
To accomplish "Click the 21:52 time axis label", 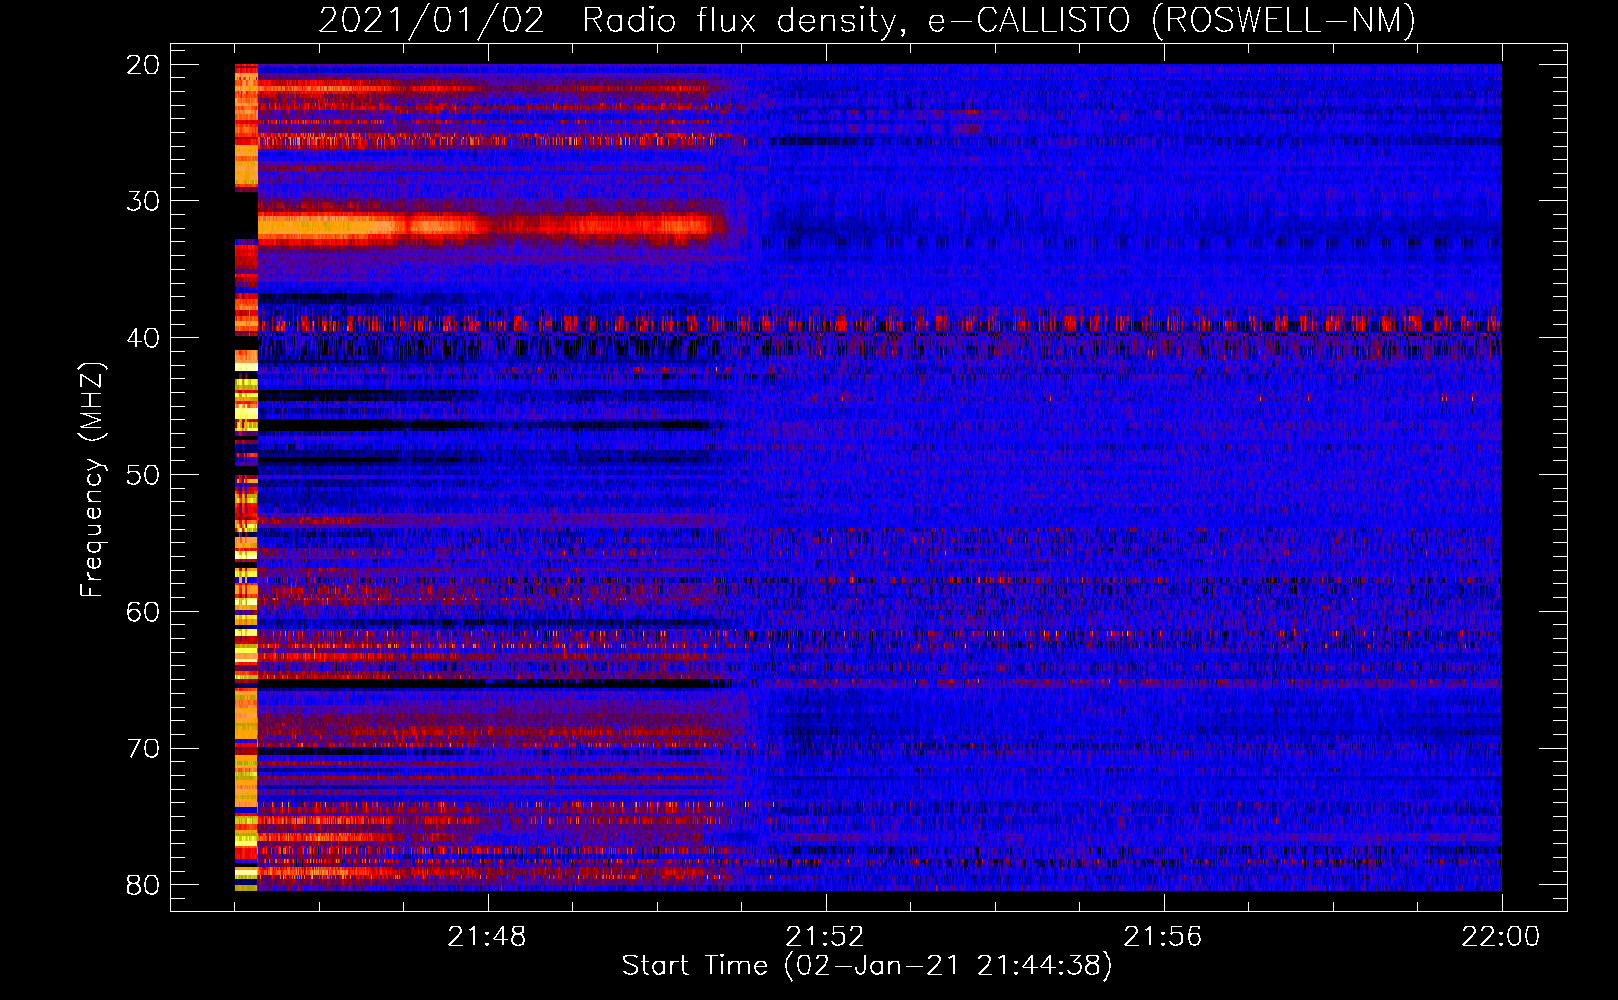I will click(x=825, y=937).
